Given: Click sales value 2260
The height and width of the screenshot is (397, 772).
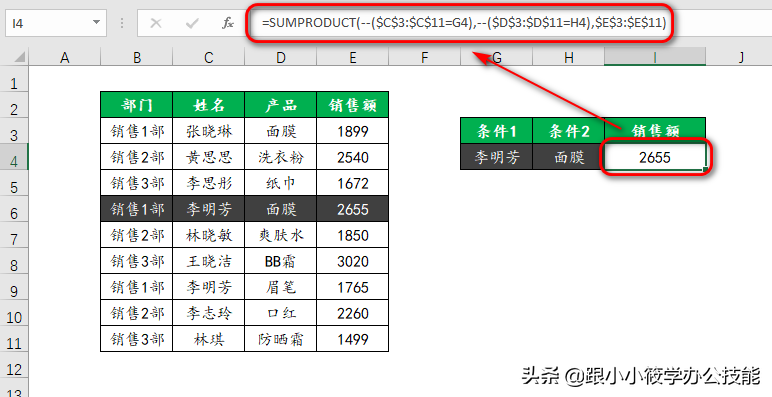Looking at the screenshot, I should 353,313.
